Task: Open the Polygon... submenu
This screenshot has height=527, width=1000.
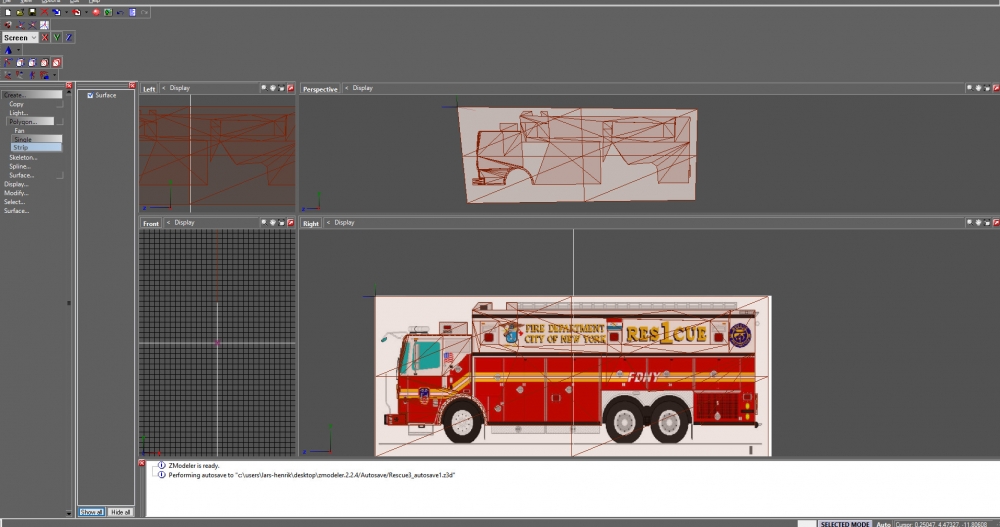Action: pos(30,121)
